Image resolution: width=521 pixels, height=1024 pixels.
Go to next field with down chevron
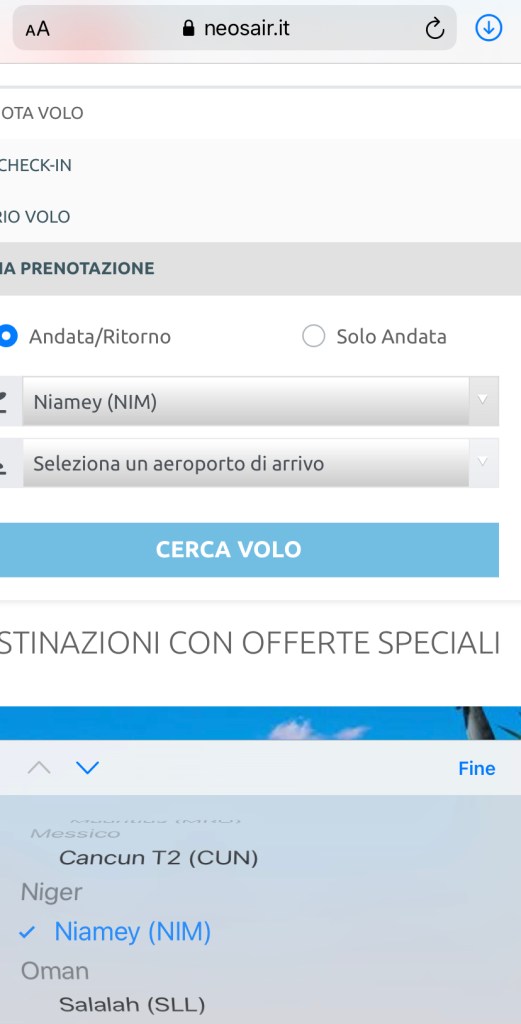pyautogui.click(x=87, y=768)
